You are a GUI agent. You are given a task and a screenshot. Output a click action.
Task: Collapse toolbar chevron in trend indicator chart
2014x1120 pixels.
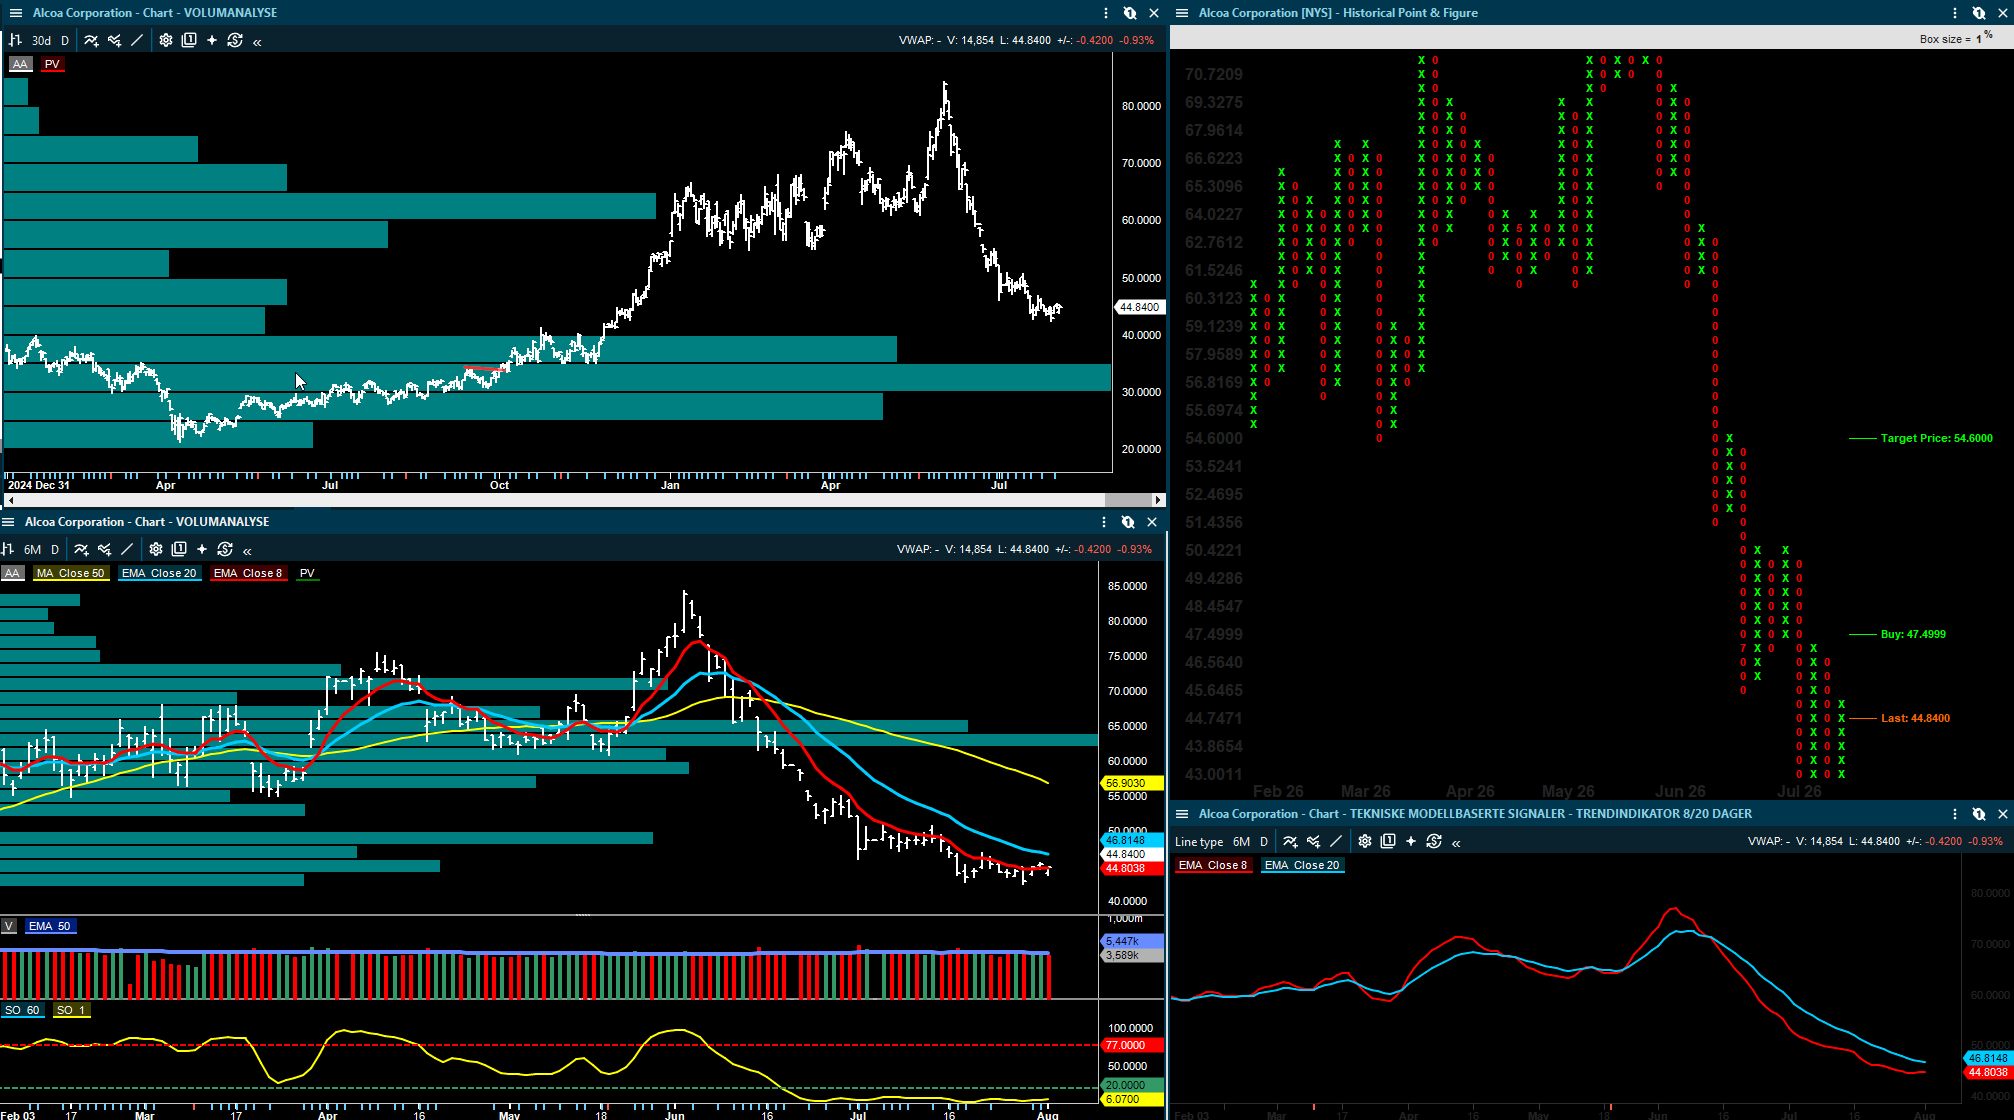coord(1456,842)
